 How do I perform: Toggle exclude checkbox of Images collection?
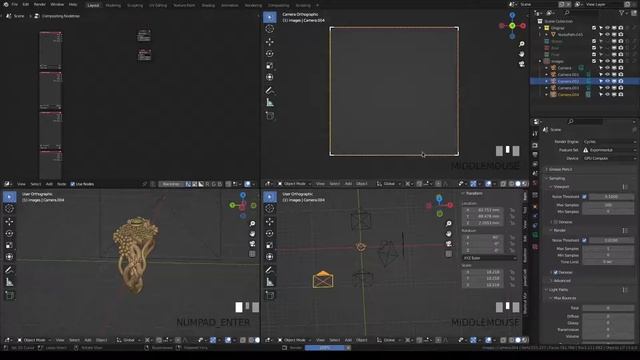click(594, 61)
